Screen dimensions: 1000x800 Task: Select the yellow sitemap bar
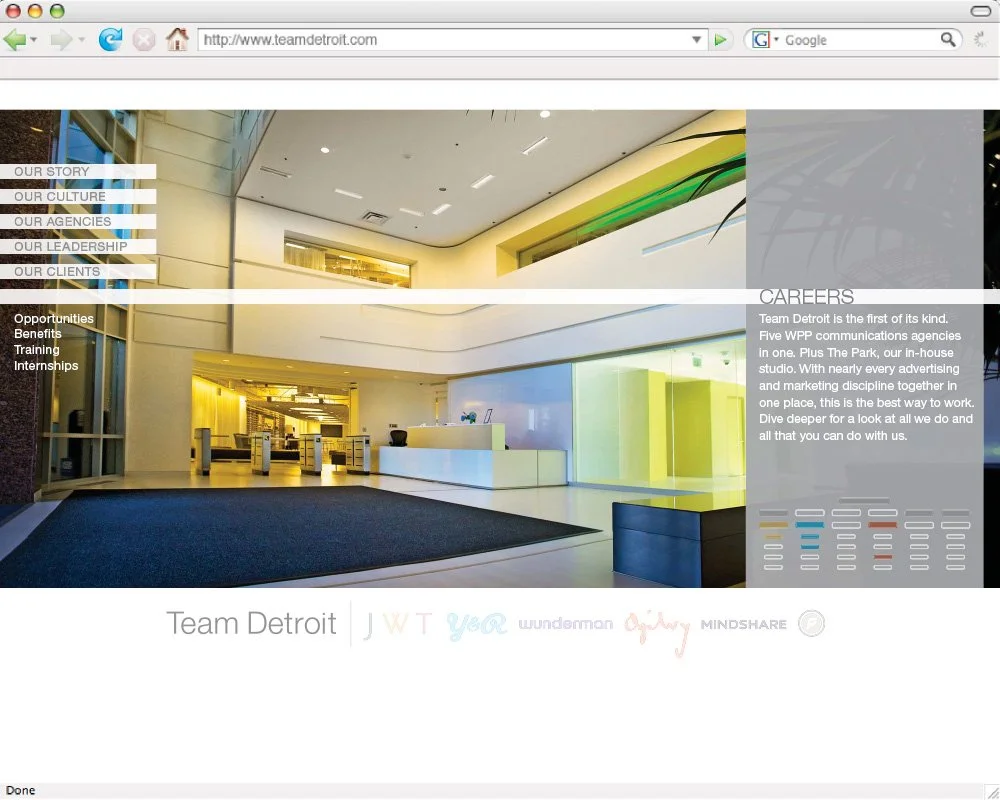pyautogui.click(x=773, y=525)
